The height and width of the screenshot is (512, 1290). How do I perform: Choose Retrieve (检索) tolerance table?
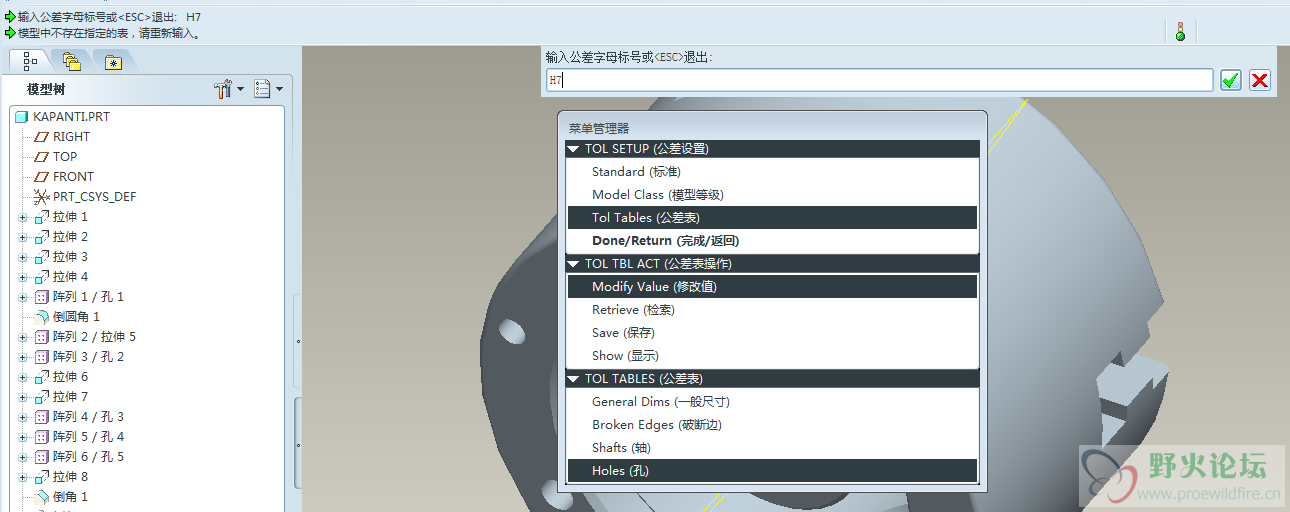(x=772, y=310)
